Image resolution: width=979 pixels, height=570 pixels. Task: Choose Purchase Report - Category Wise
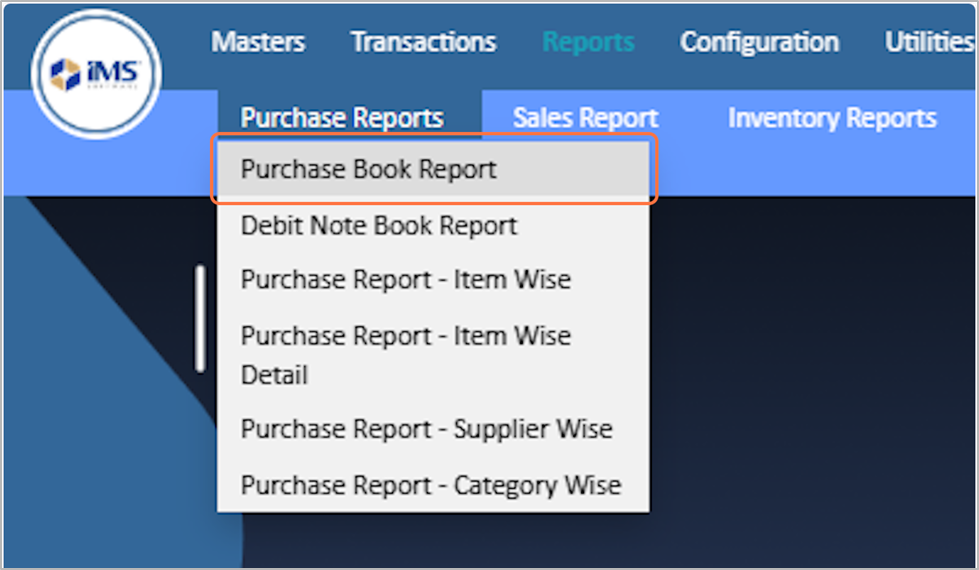click(x=431, y=486)
